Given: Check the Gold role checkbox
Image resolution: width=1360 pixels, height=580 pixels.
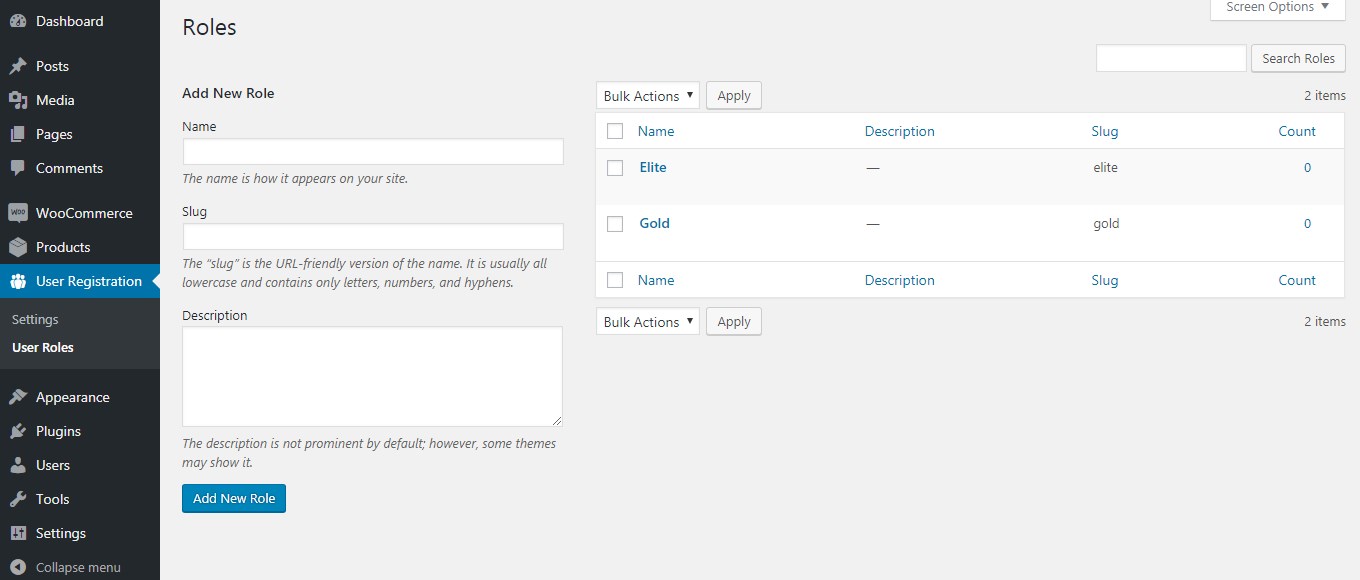Looking at the screenshot, I should [x=614, y=223].
